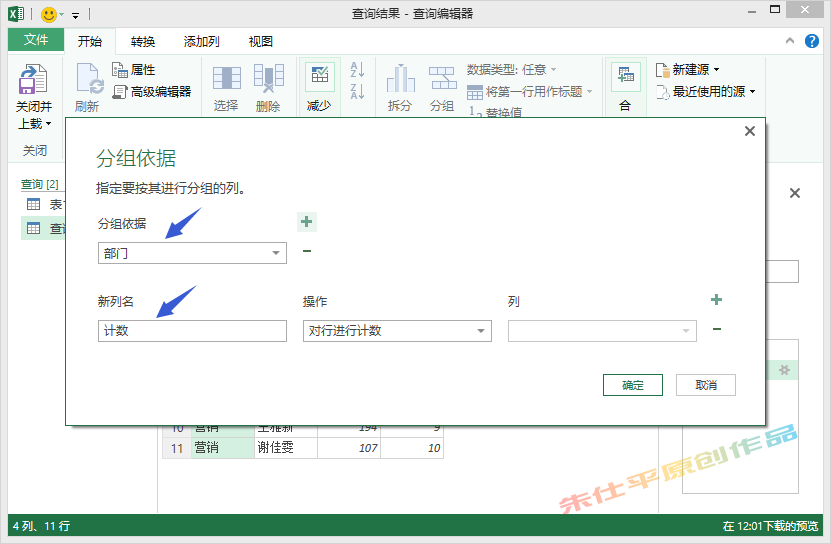This screenshot has height=544, width=831.
Task: Add an aggregation with the green plus
Action: point(717,300)
